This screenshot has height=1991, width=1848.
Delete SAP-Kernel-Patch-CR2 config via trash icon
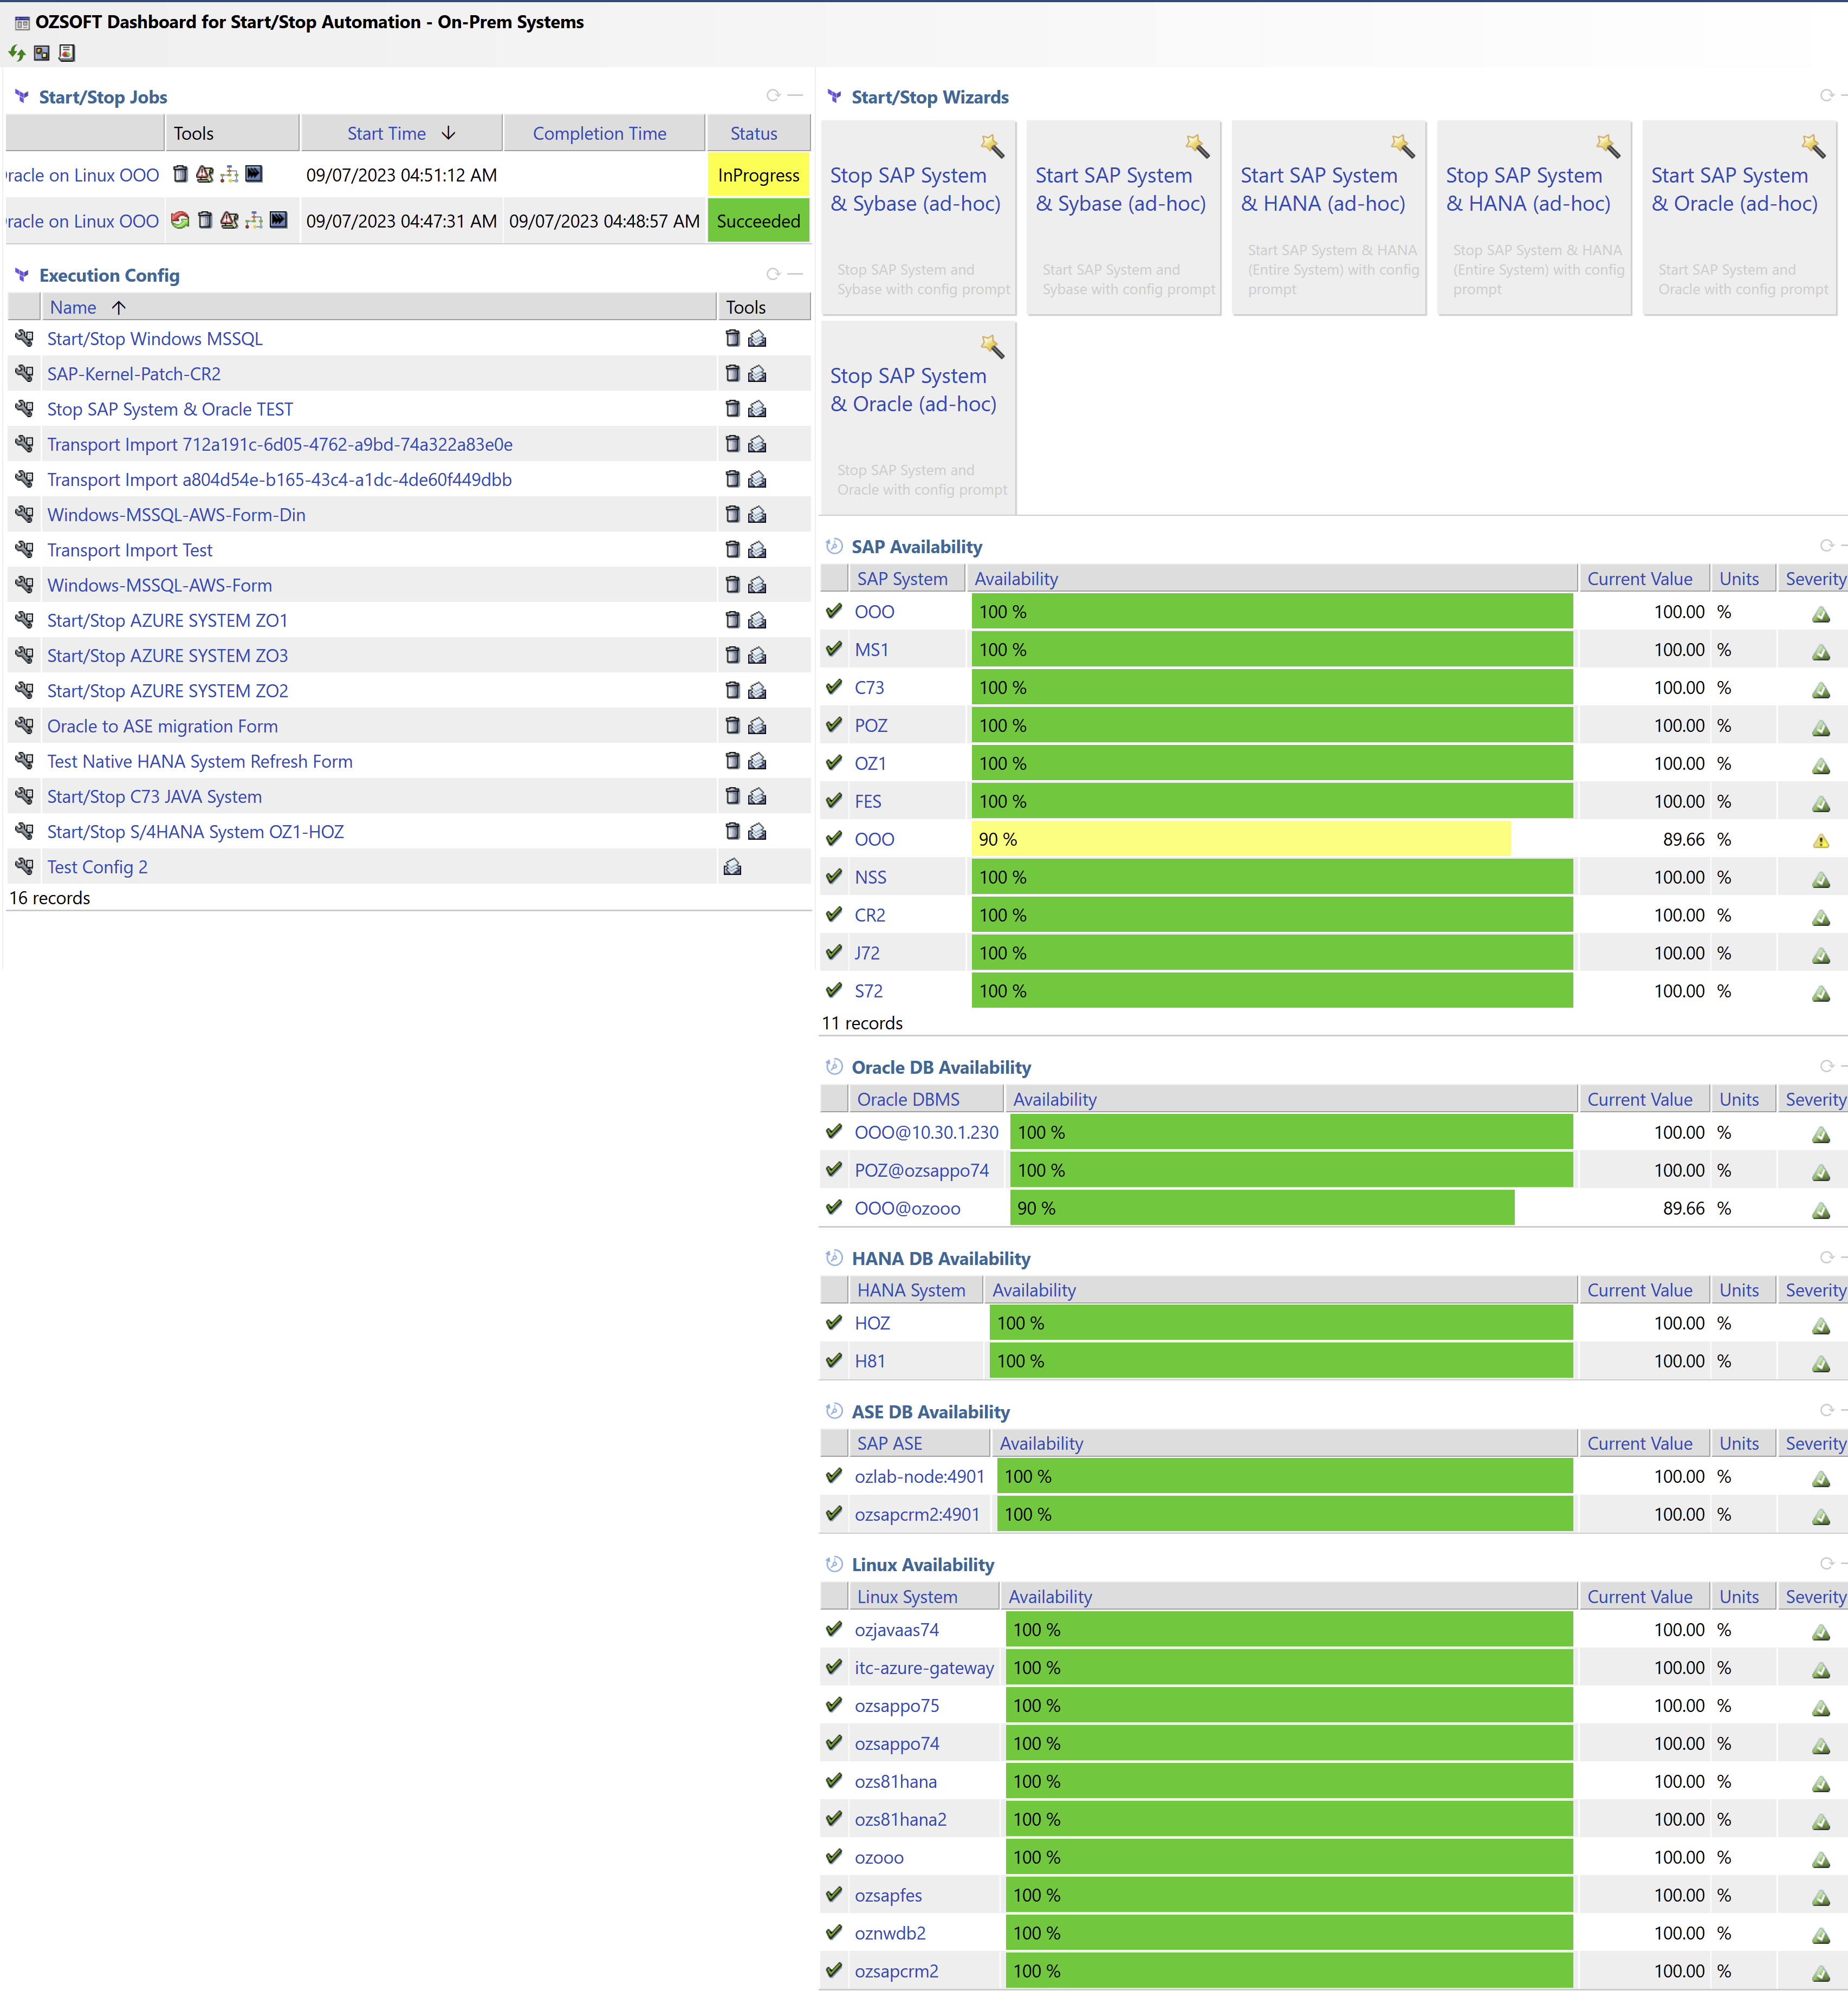[732, 374]
